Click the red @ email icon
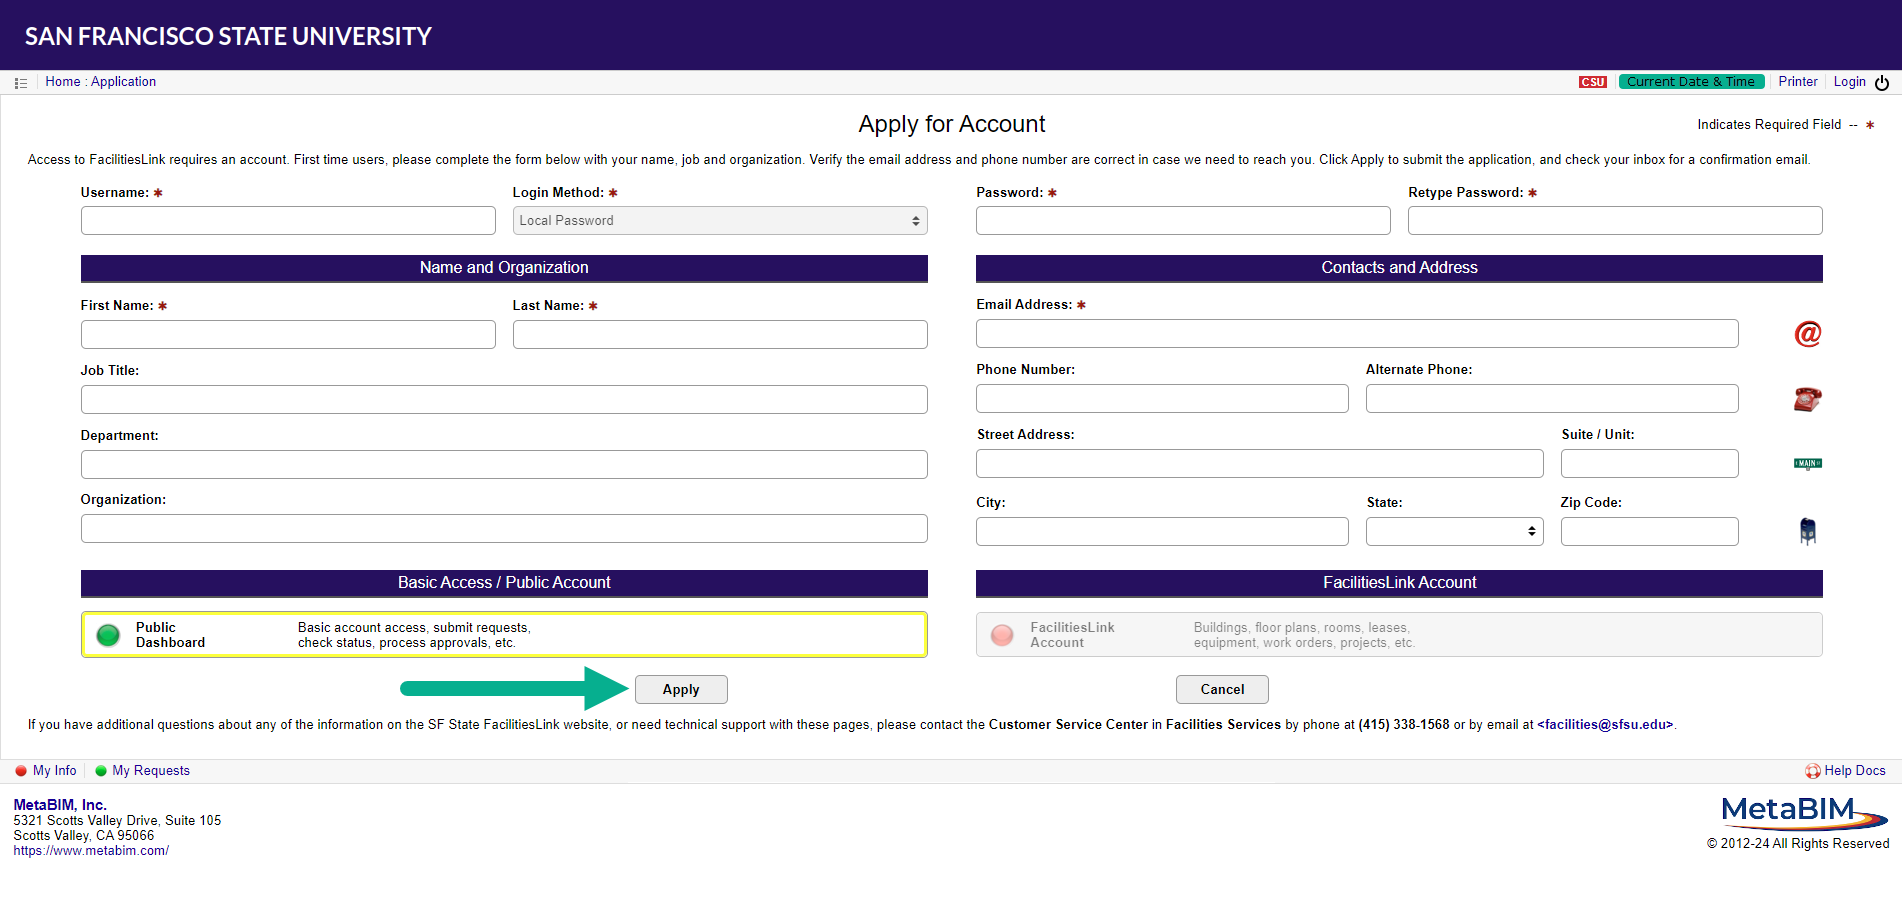Screen dimensions: 1902x911 coord(1808,334)
